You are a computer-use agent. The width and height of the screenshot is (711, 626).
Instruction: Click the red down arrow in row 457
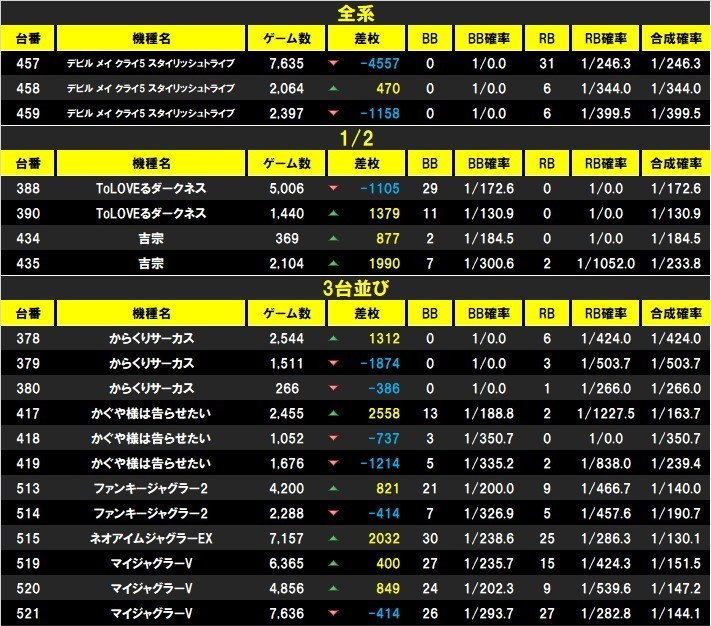tap(334, 63)
